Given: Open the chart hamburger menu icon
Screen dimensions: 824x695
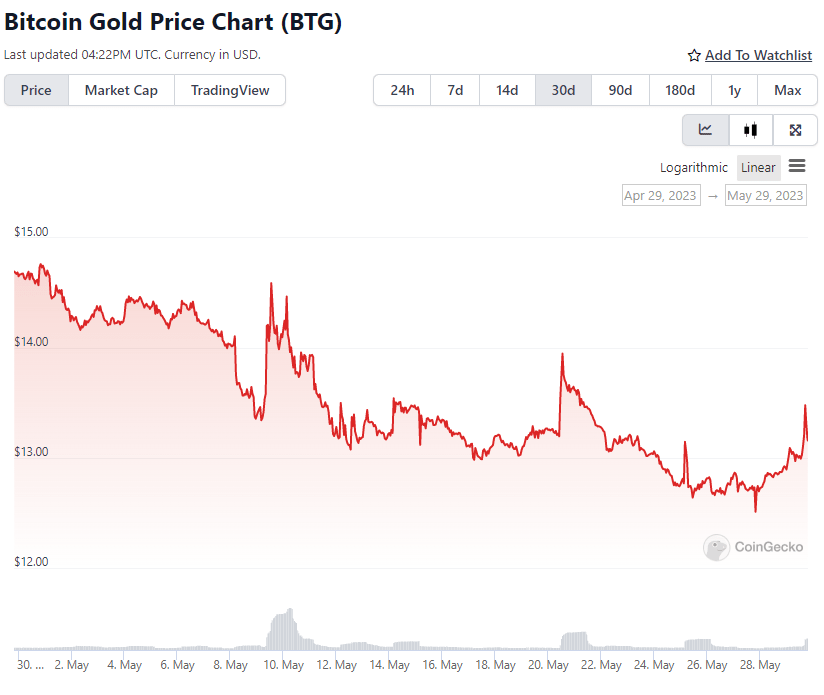Looking at the screenshot, I should pos(797,167).
